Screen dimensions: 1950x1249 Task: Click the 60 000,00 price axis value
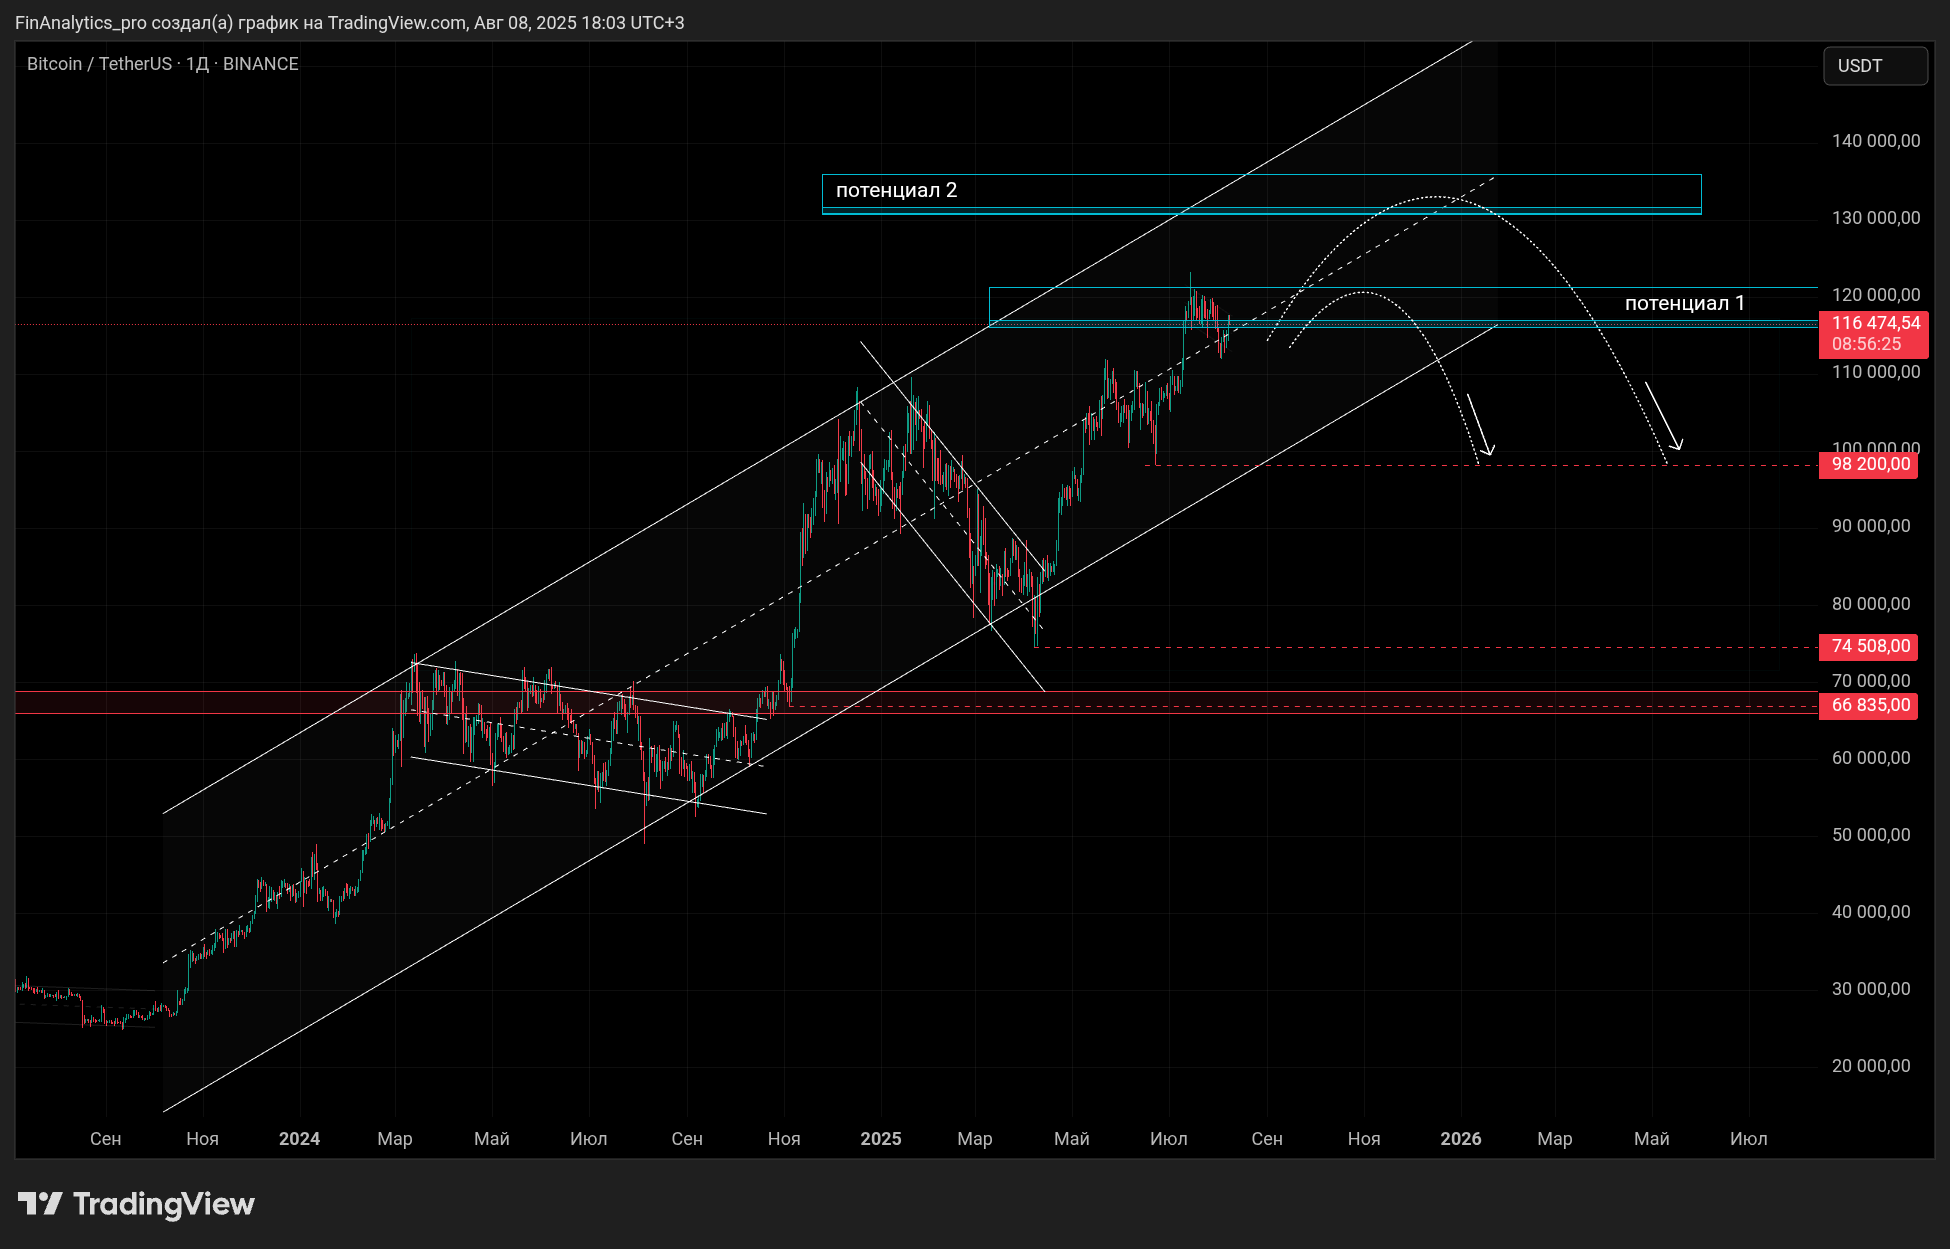tap(1870, 758)
